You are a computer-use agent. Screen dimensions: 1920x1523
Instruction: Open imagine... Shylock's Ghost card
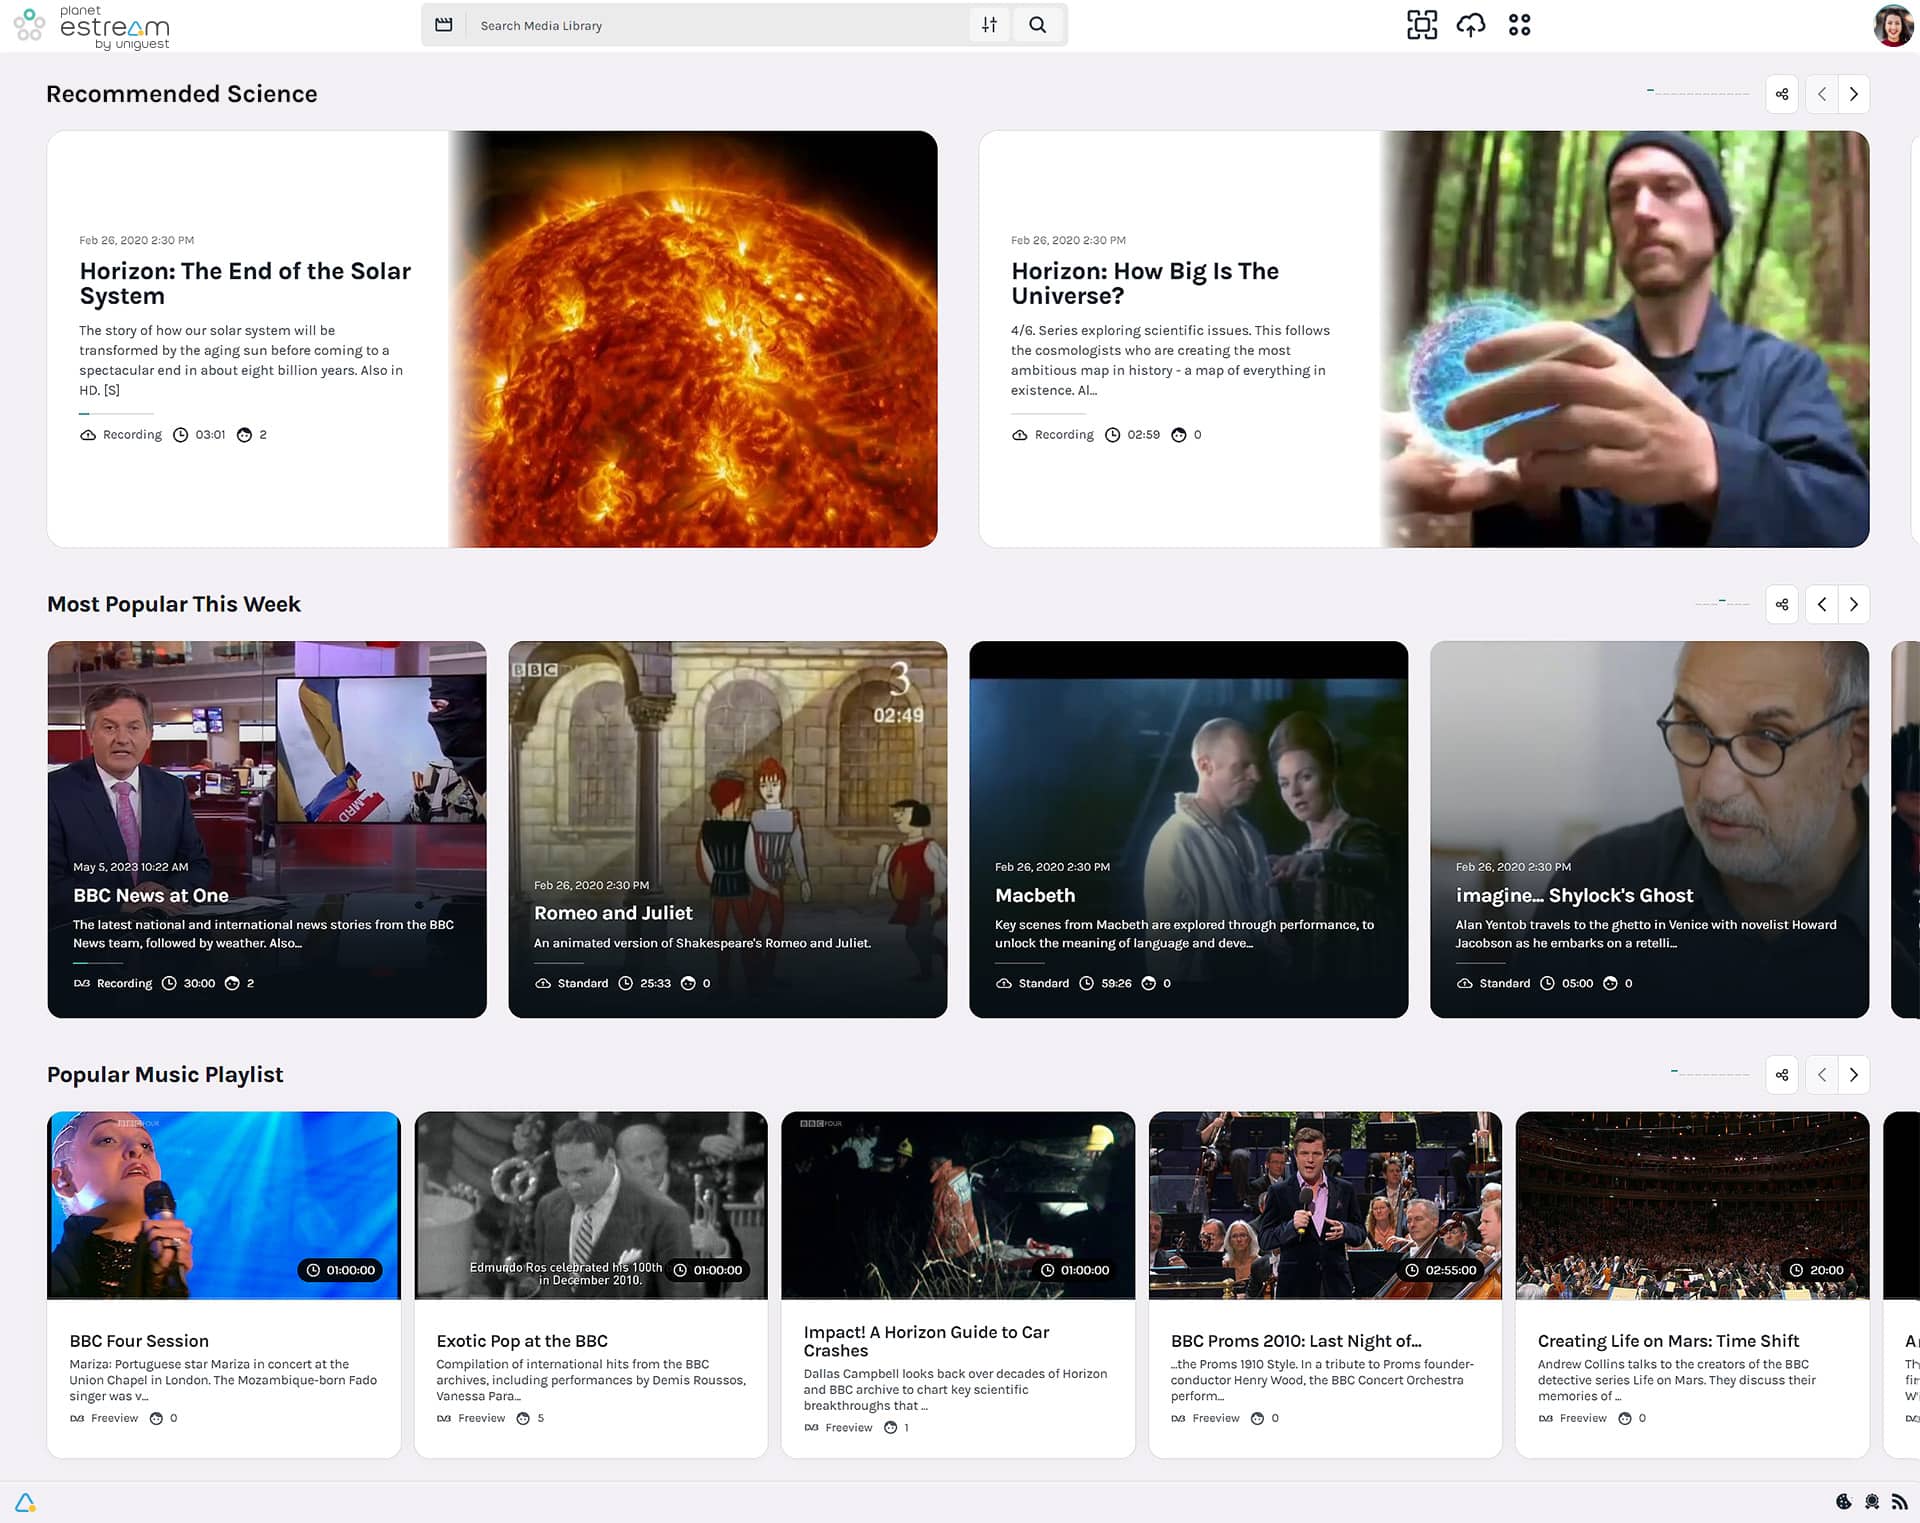click(1650, 829)
